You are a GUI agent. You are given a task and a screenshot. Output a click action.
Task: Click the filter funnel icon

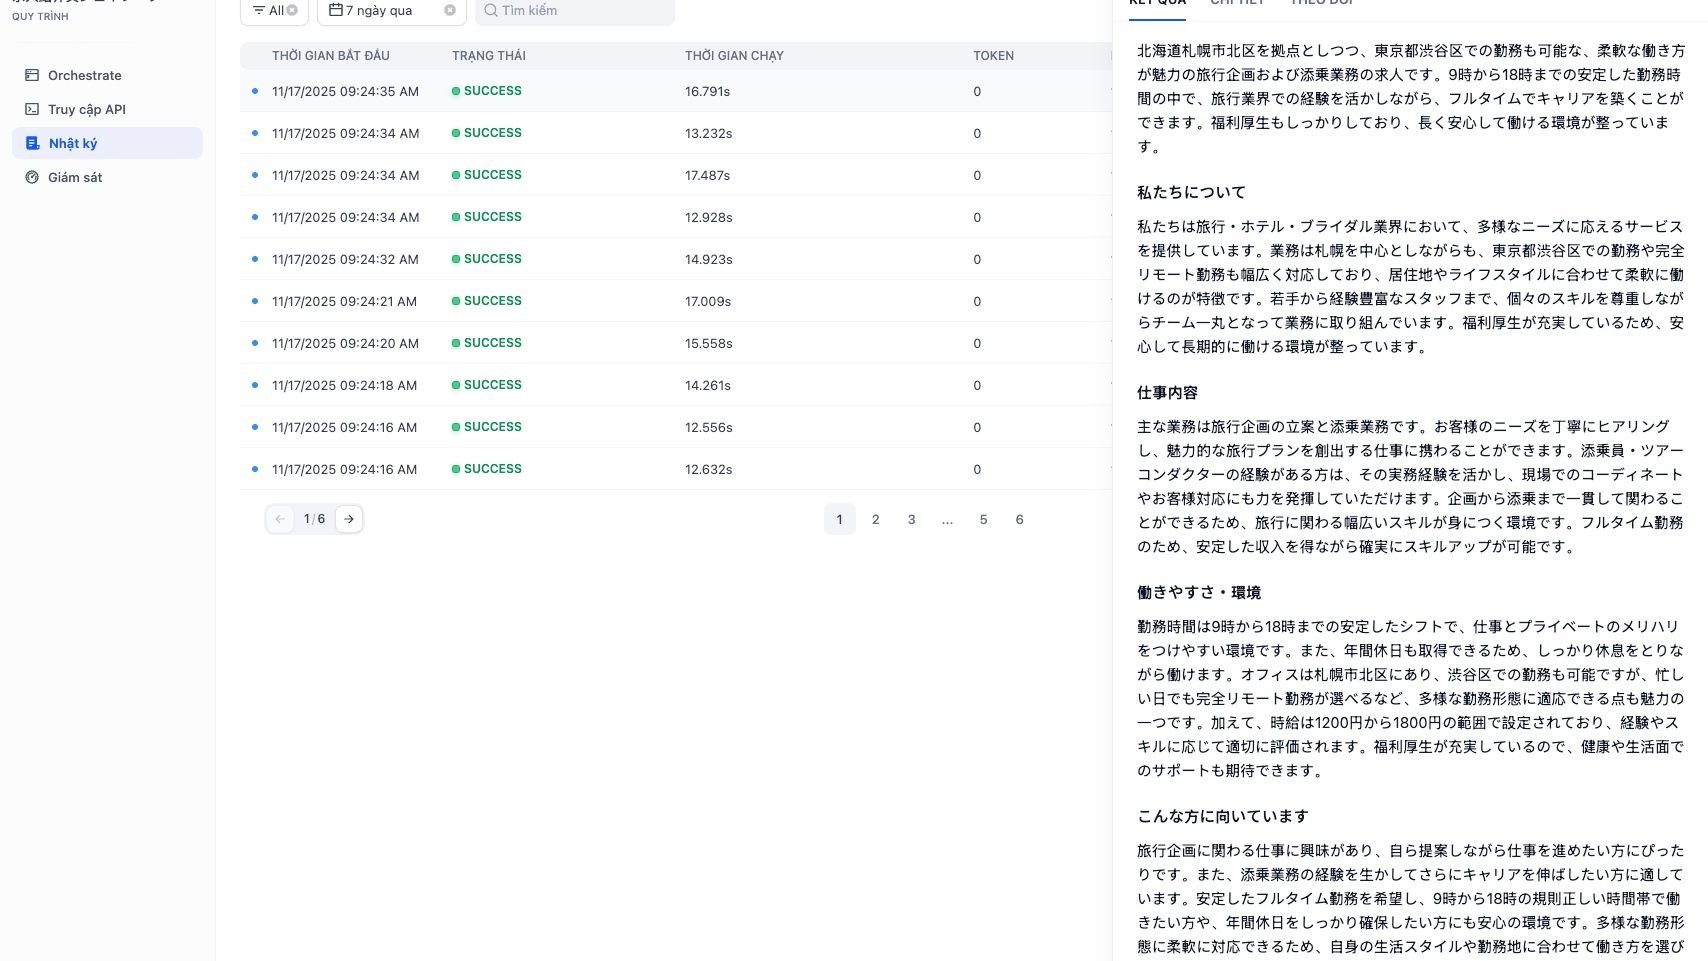pos(258,10)
